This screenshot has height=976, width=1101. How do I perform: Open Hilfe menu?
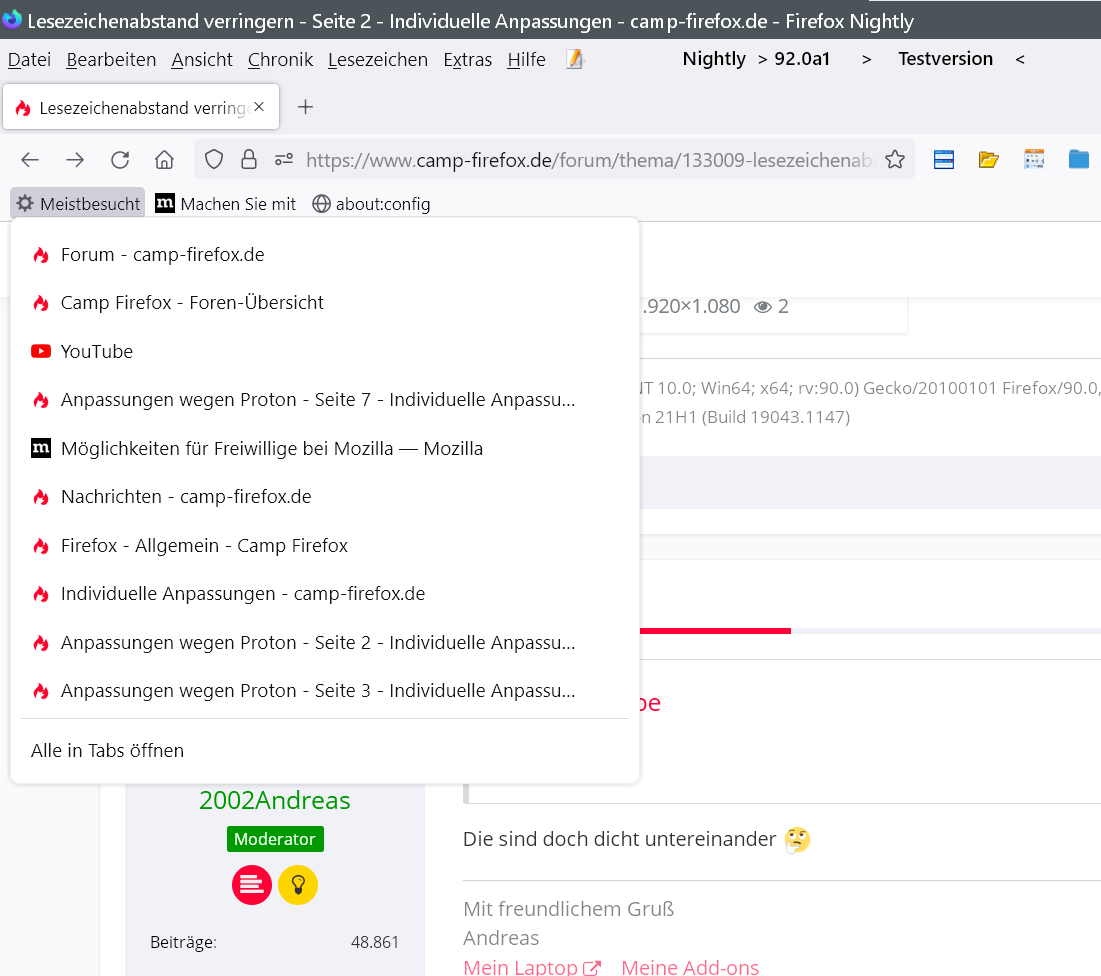coord(527,60)
